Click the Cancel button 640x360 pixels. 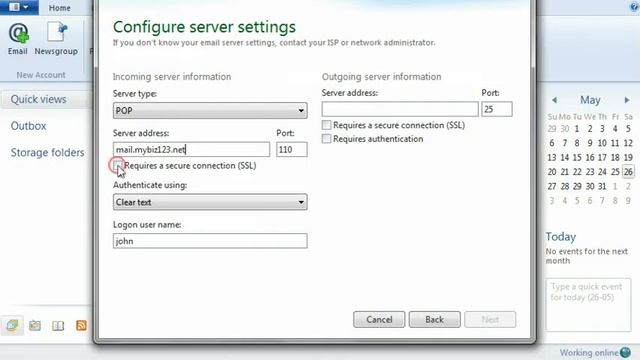[x=379, y=319]
